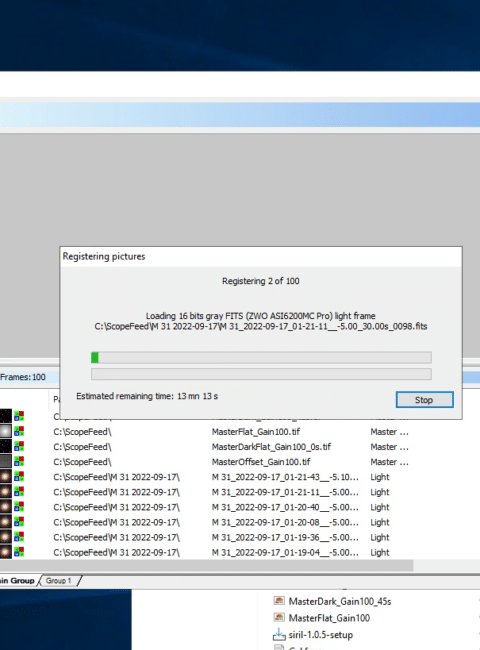Switch to the Main Group tab

click(17, 580)
